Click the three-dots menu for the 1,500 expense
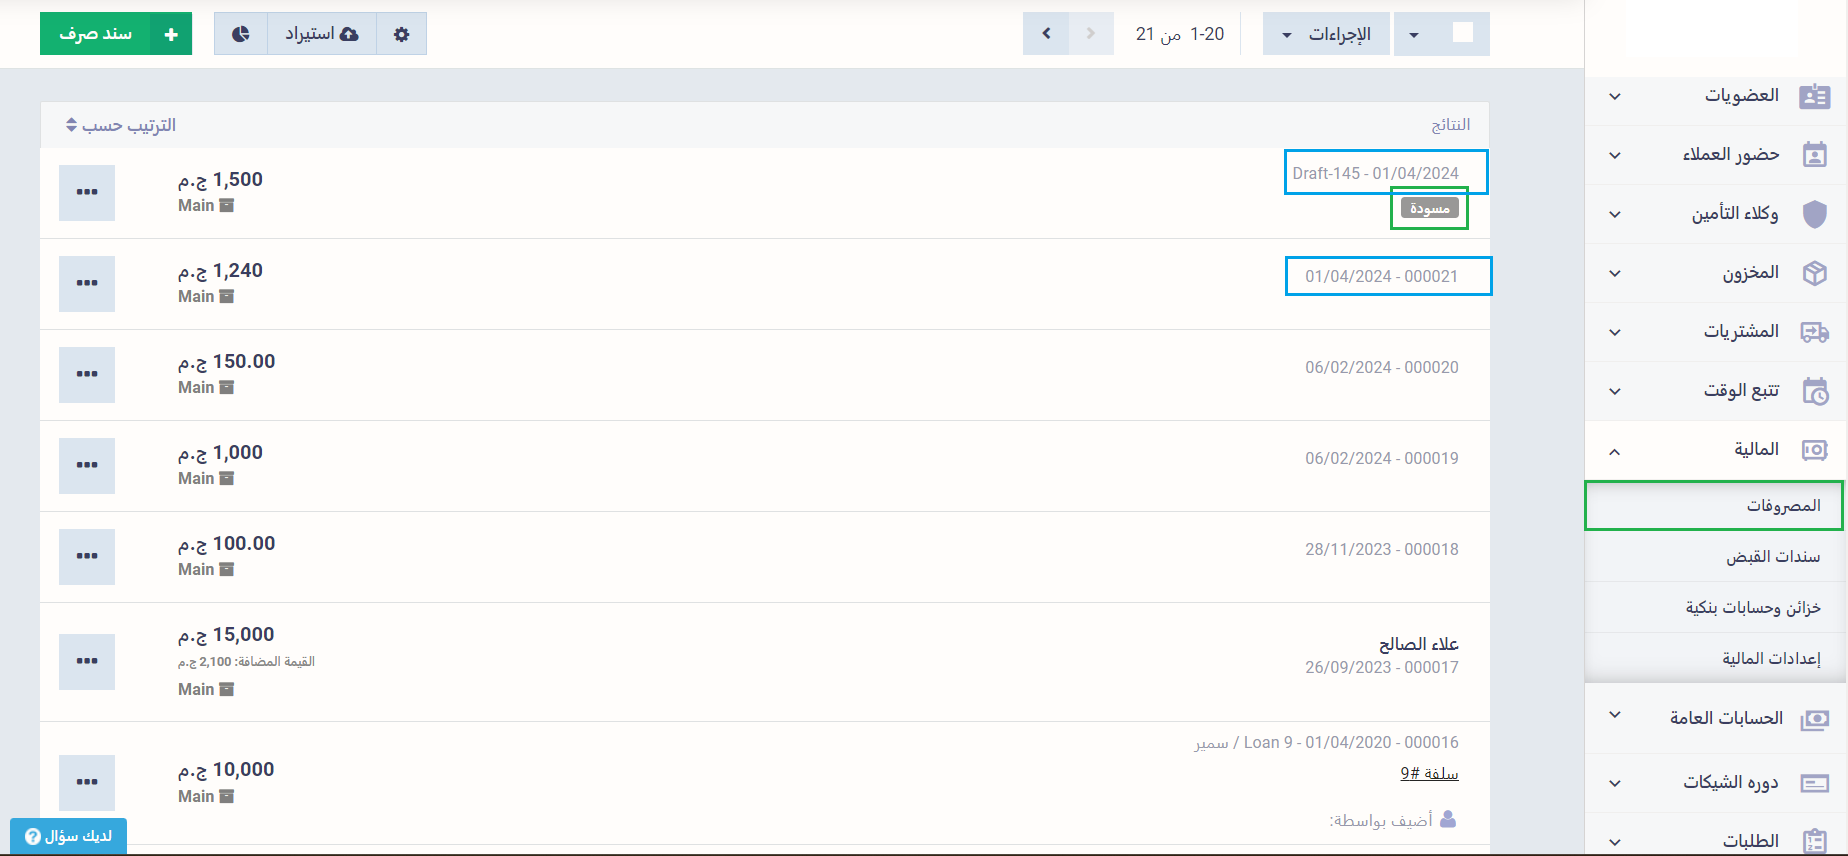 tap(87, 192)
